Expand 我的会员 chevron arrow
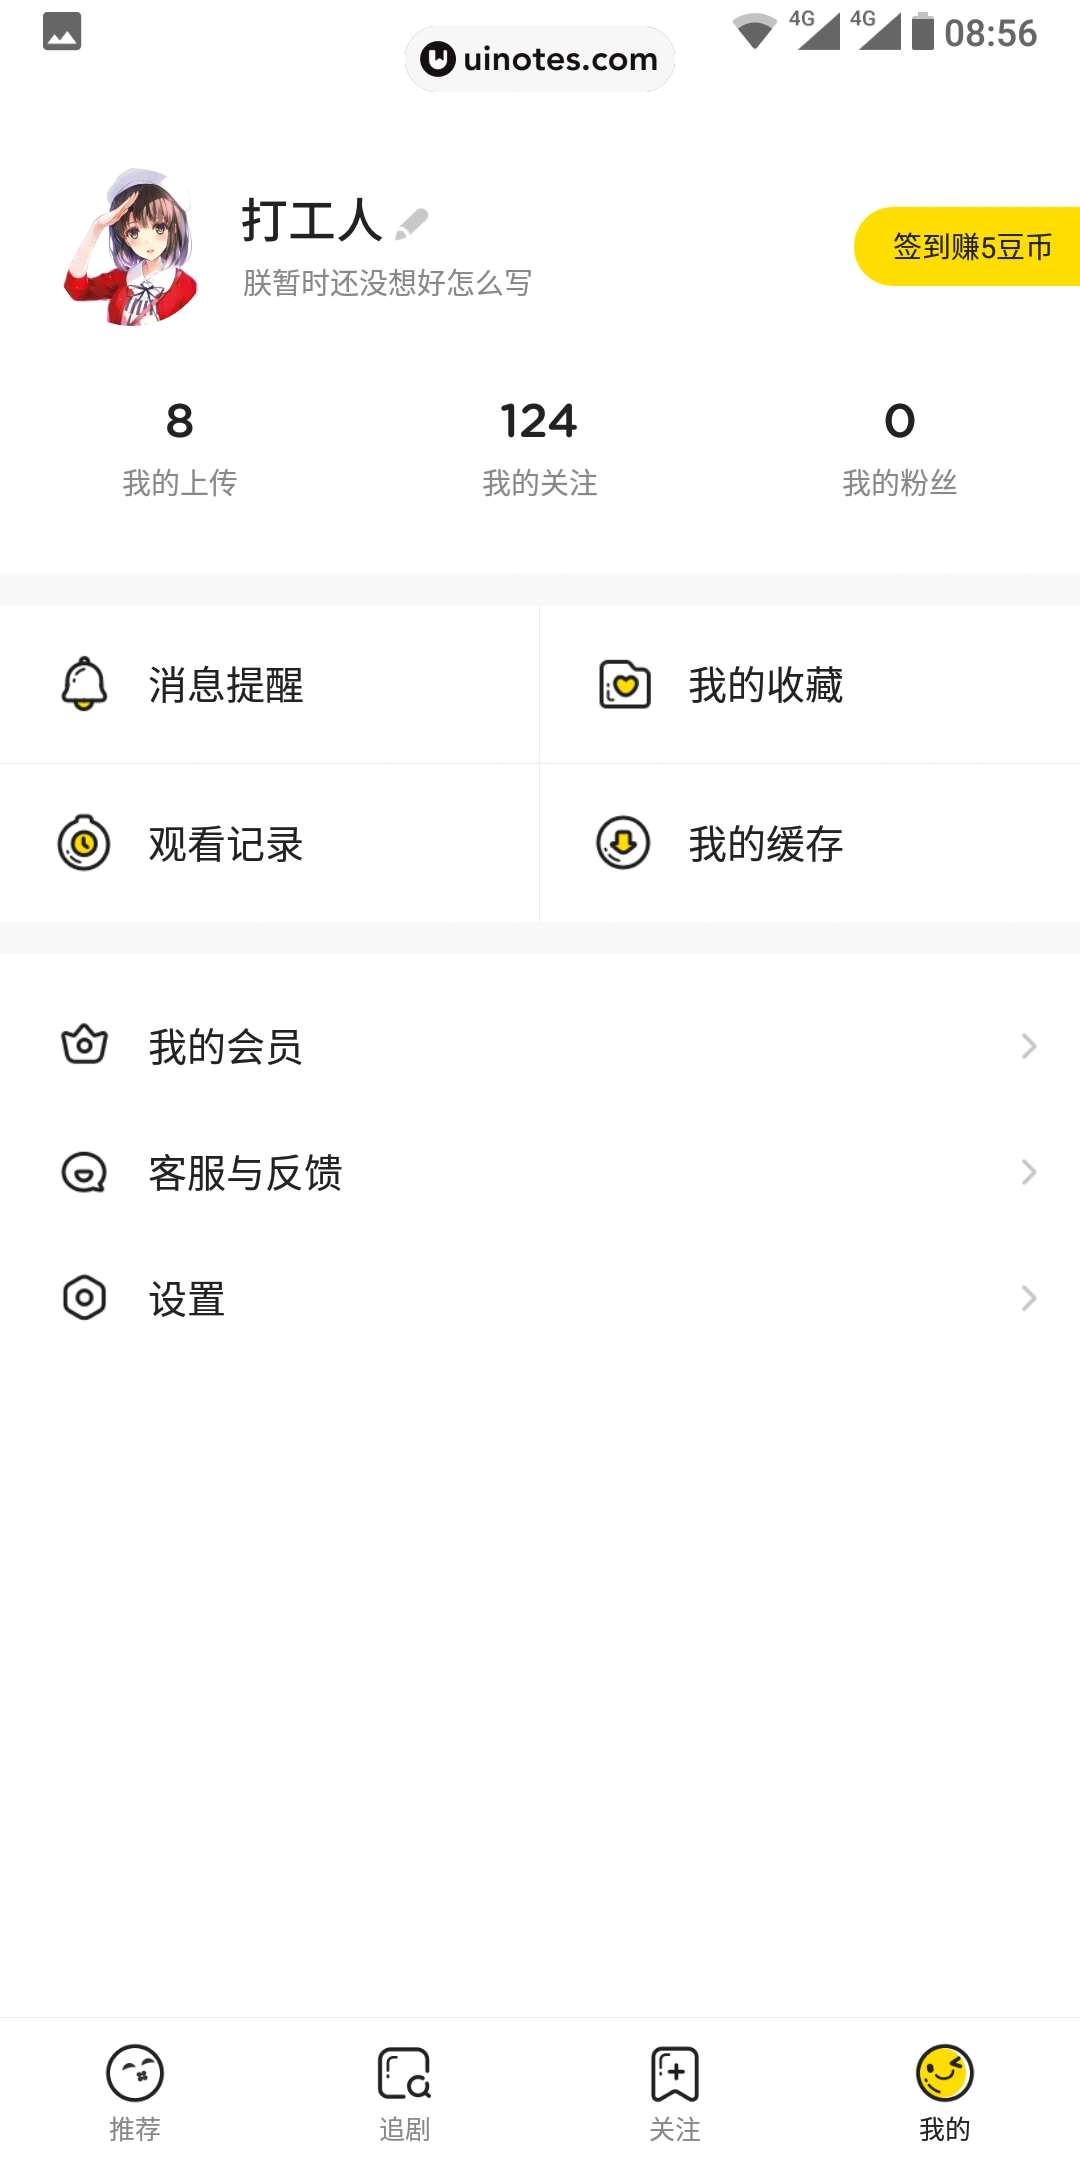The width and height of the screenshot is (1080, 2160). tap(1028, 1046)
